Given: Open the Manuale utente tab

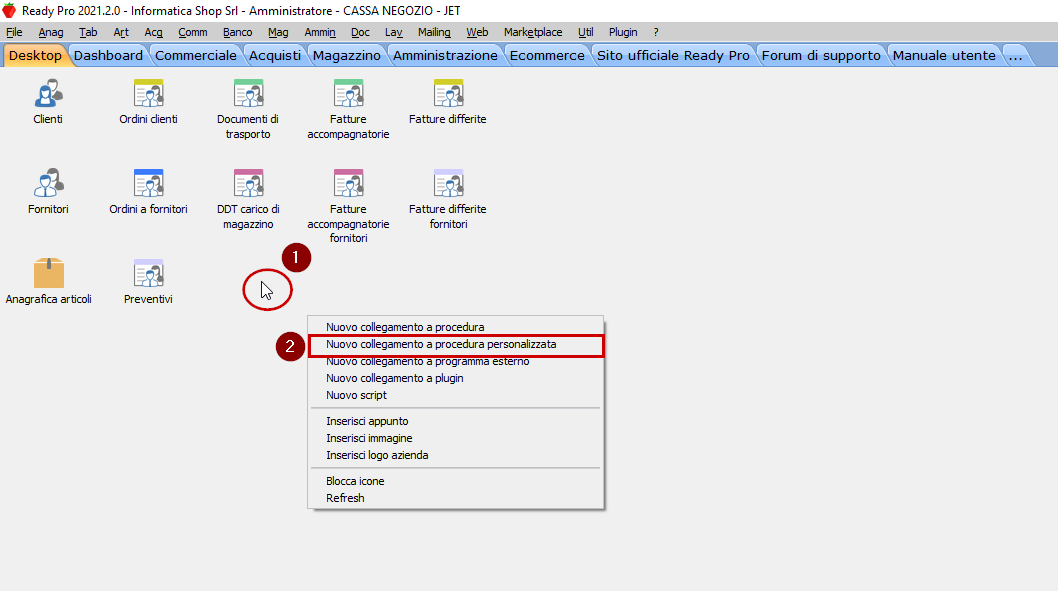Looking at the screenshot, I should pyautogui.click(x=945, y=55).
